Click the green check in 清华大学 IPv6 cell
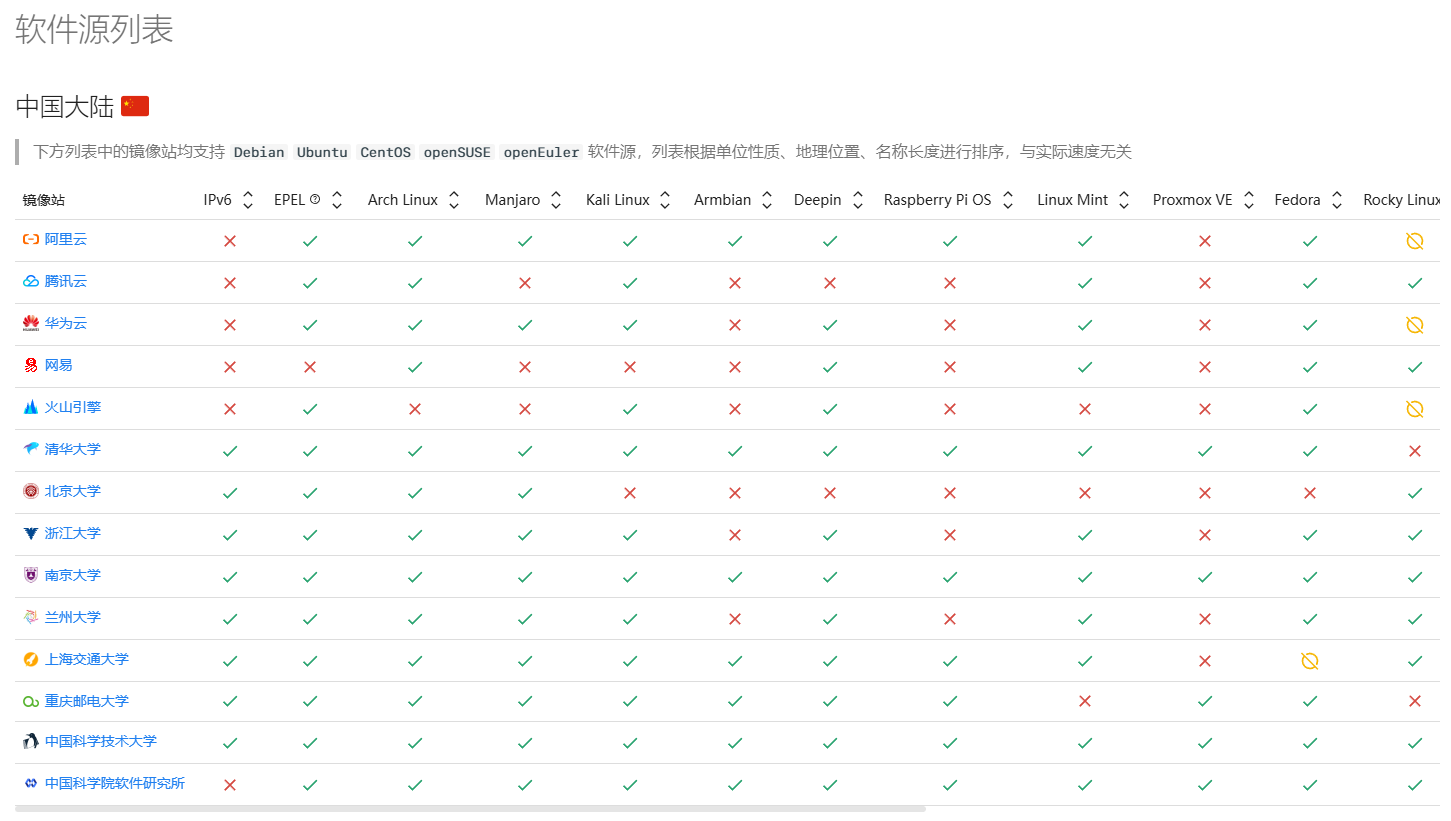The width and height of the screenshot is (1451, 821). click(230, 451)
